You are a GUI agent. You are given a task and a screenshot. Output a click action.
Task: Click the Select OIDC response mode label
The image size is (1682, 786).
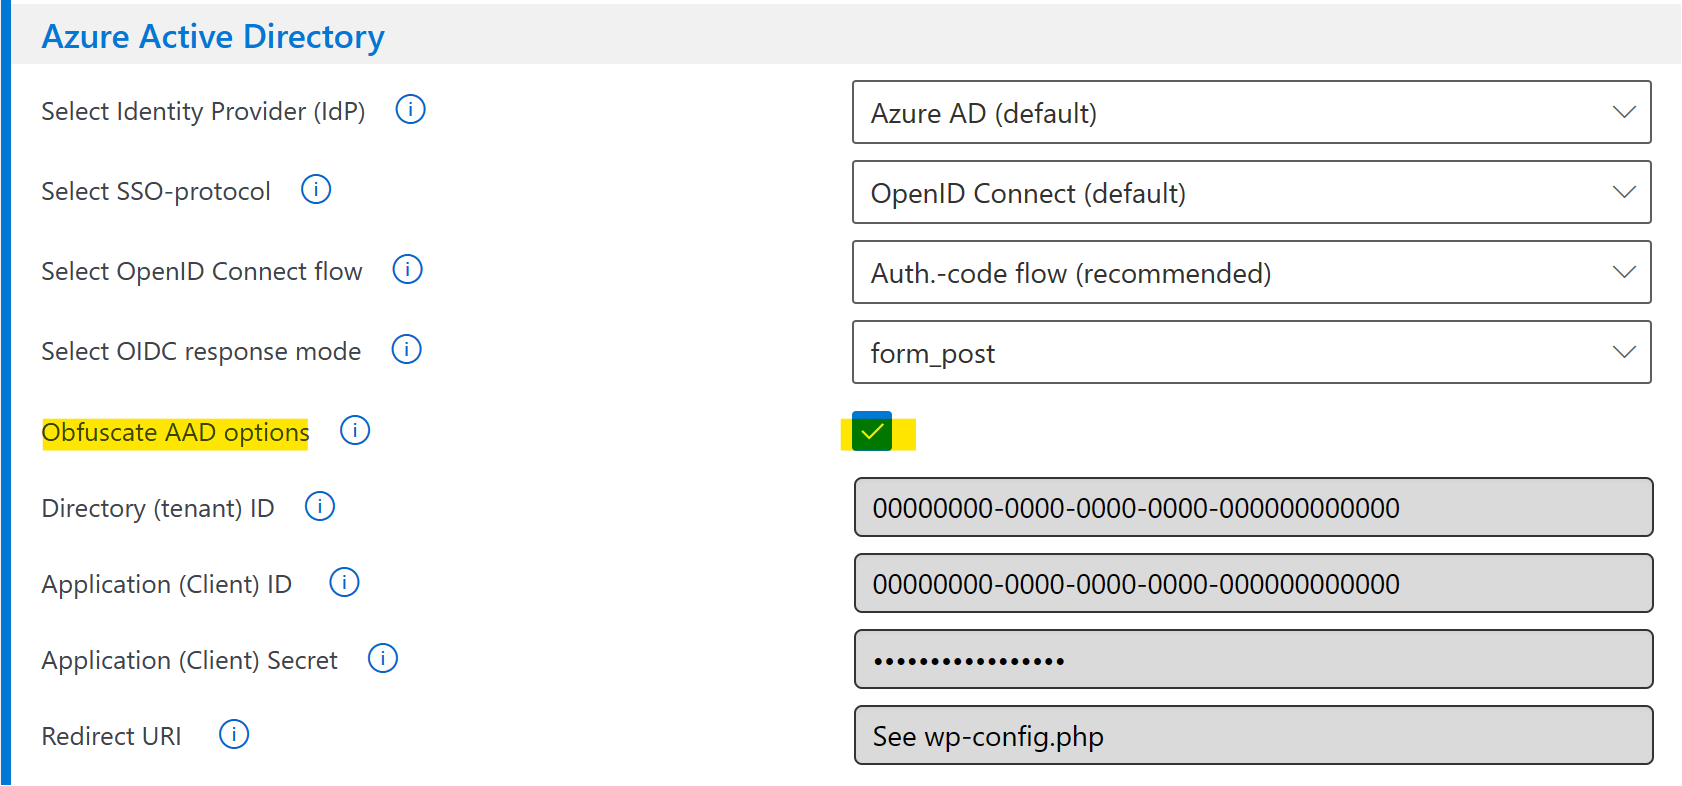click(201, 351)
